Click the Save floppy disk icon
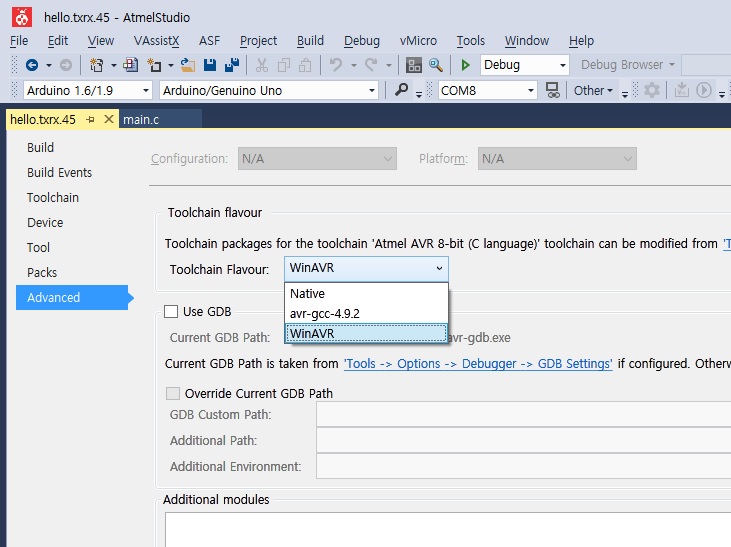731x547 pixels. (x=210, y=65)
